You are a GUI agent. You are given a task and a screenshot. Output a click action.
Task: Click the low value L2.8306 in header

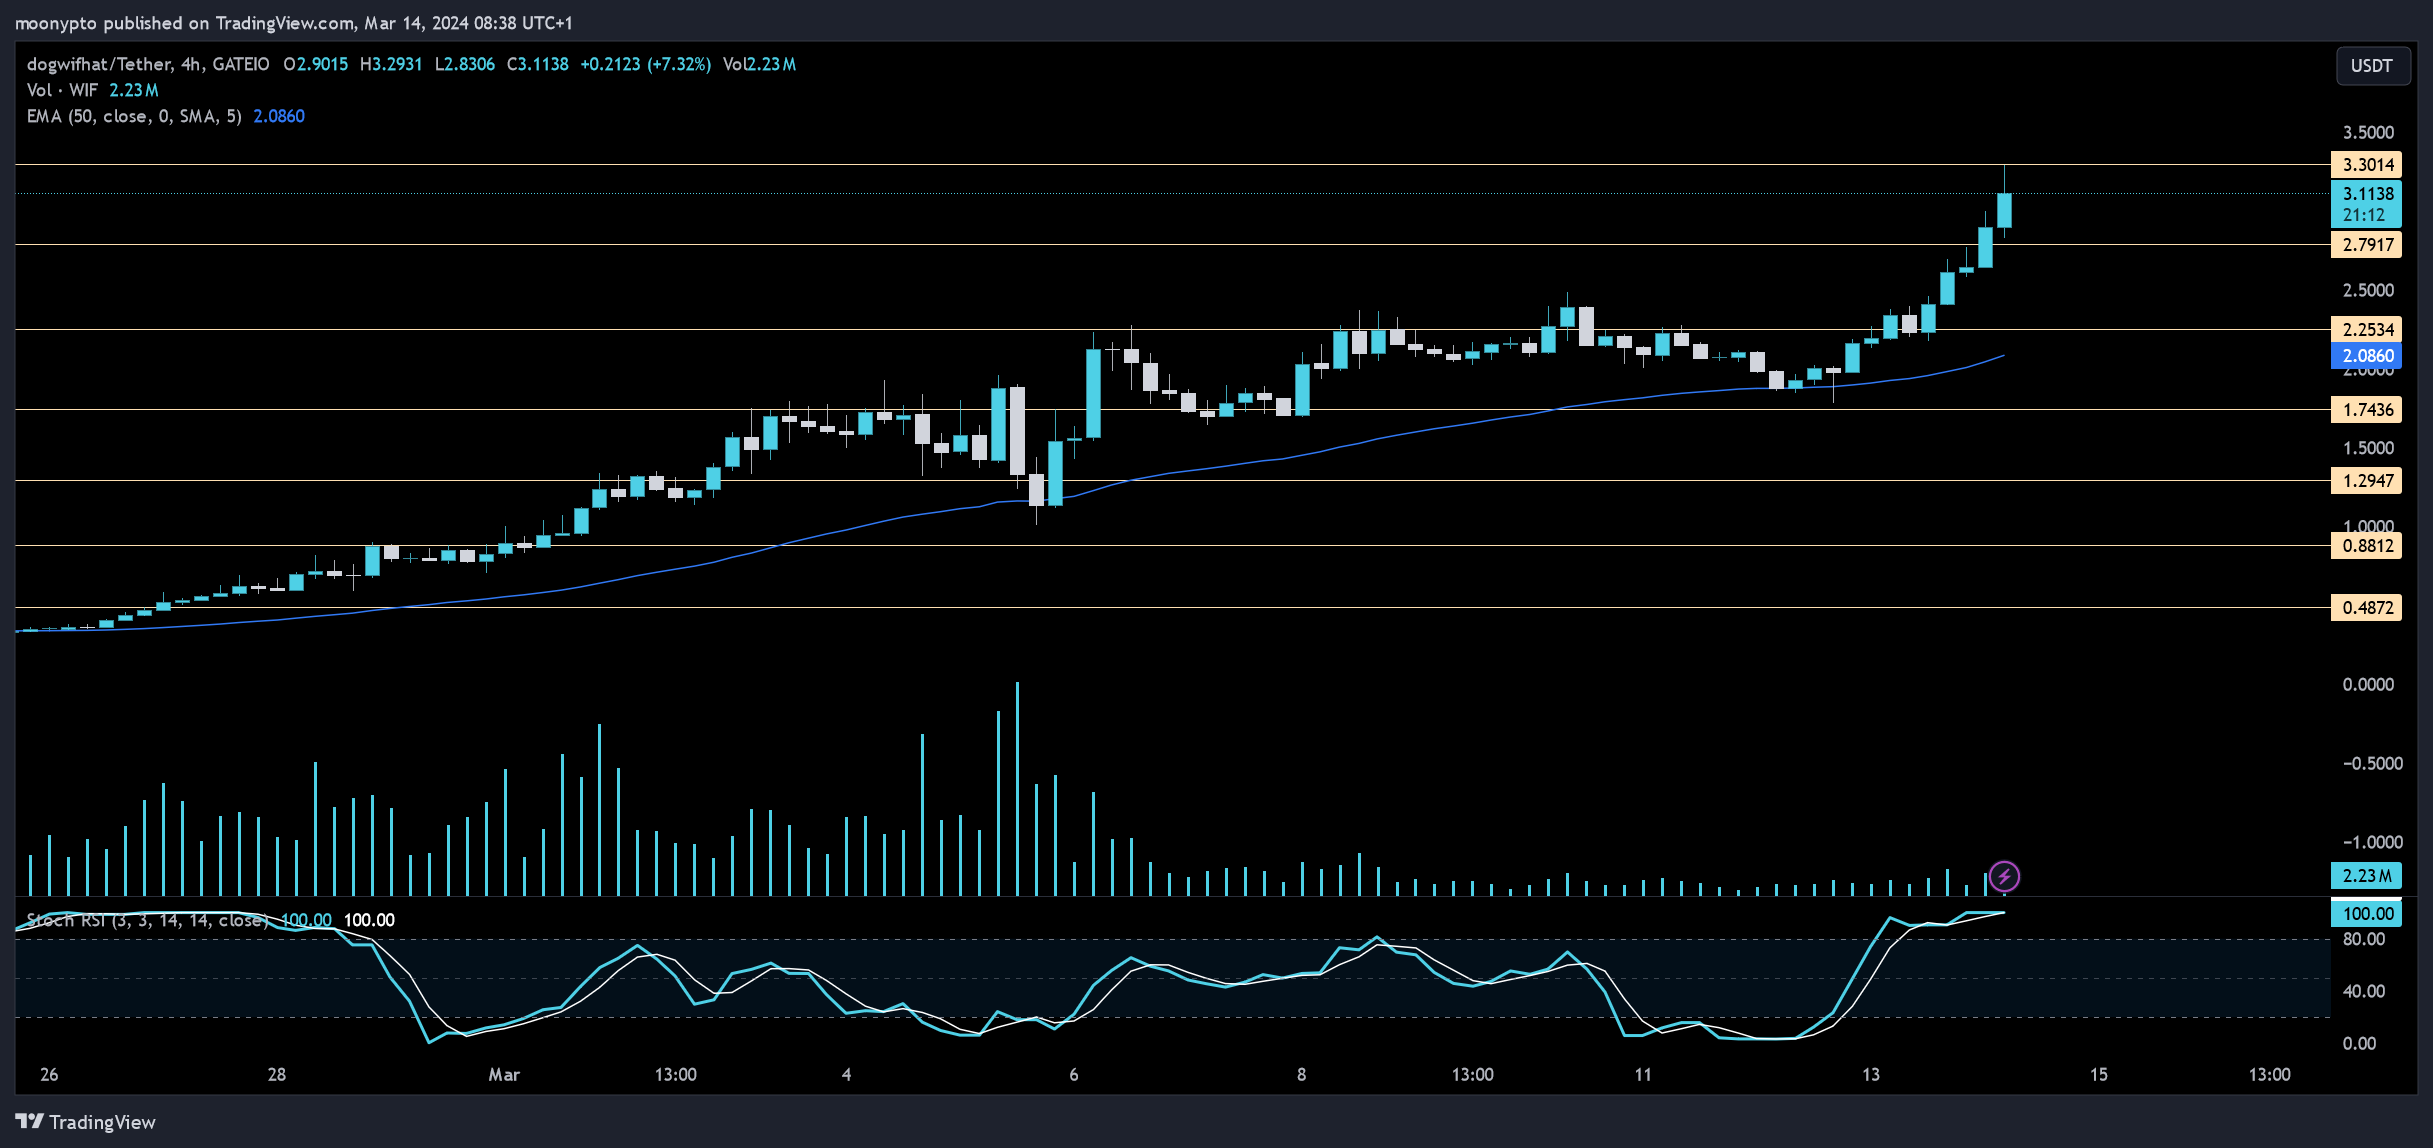click(465, 64)
